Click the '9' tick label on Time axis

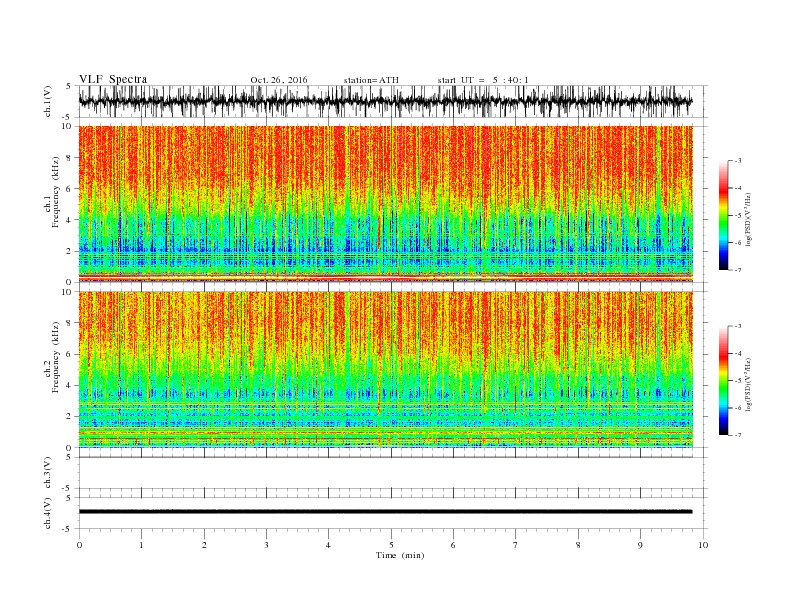pyautogui.click(x=640, y=545)
